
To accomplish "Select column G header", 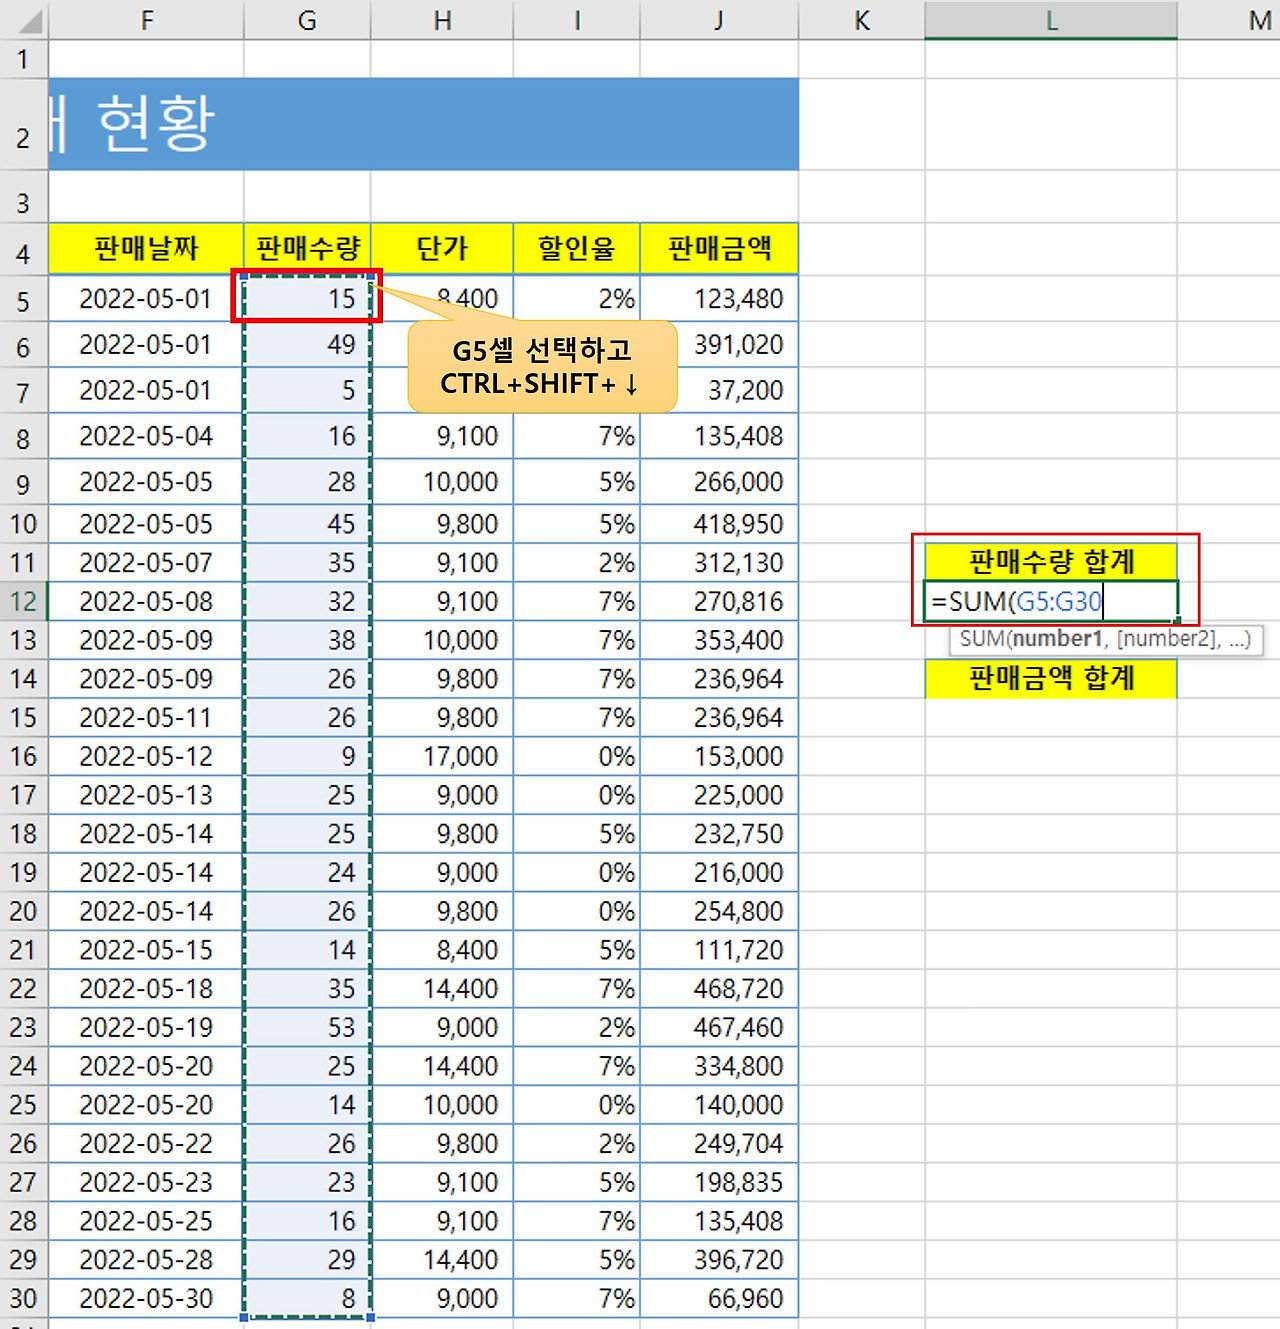I will [307, 20].
